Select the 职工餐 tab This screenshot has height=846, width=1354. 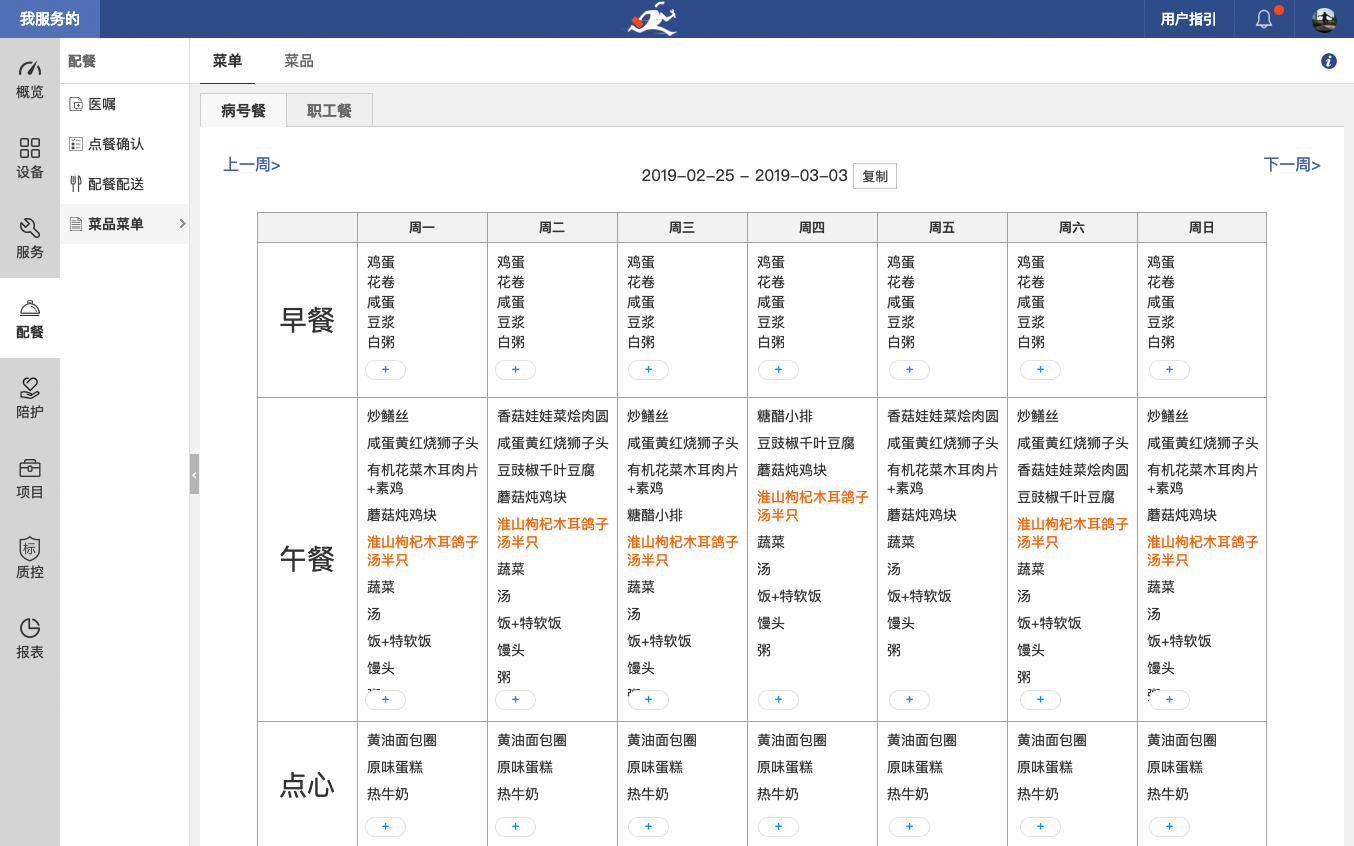tap(330, 111)
